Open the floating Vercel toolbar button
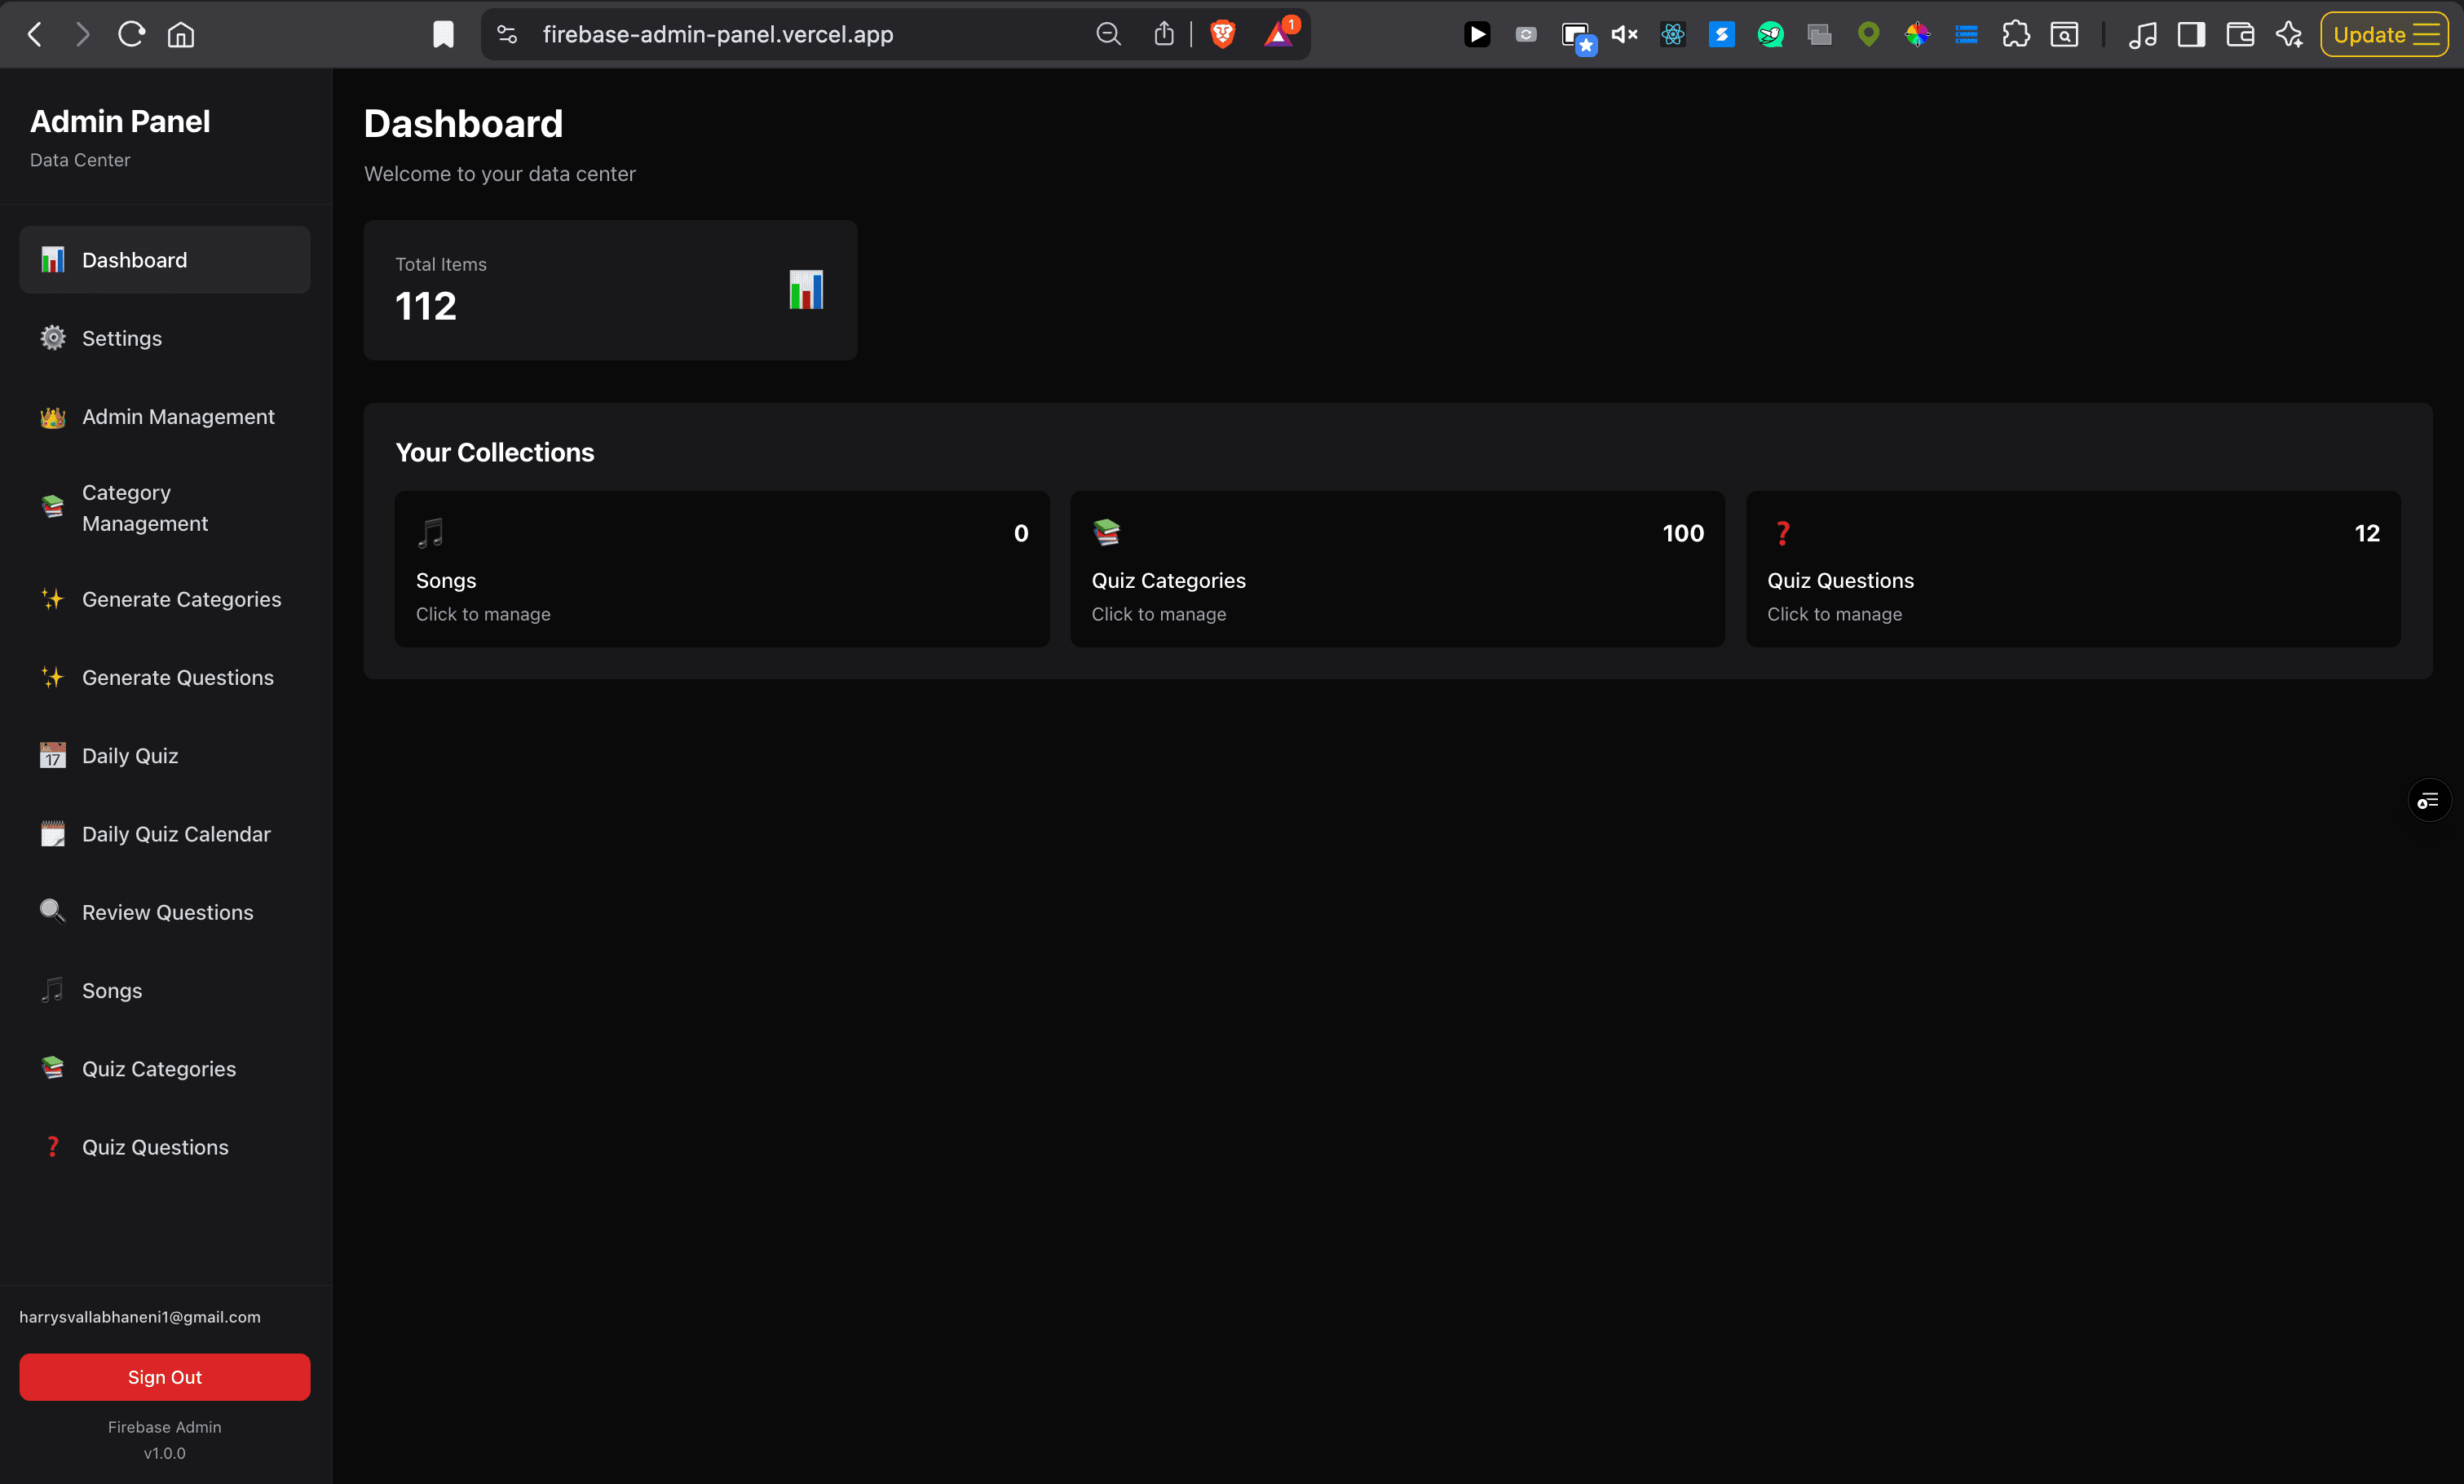Viewport: 2464px width, 1484px height. point(2429,799)
